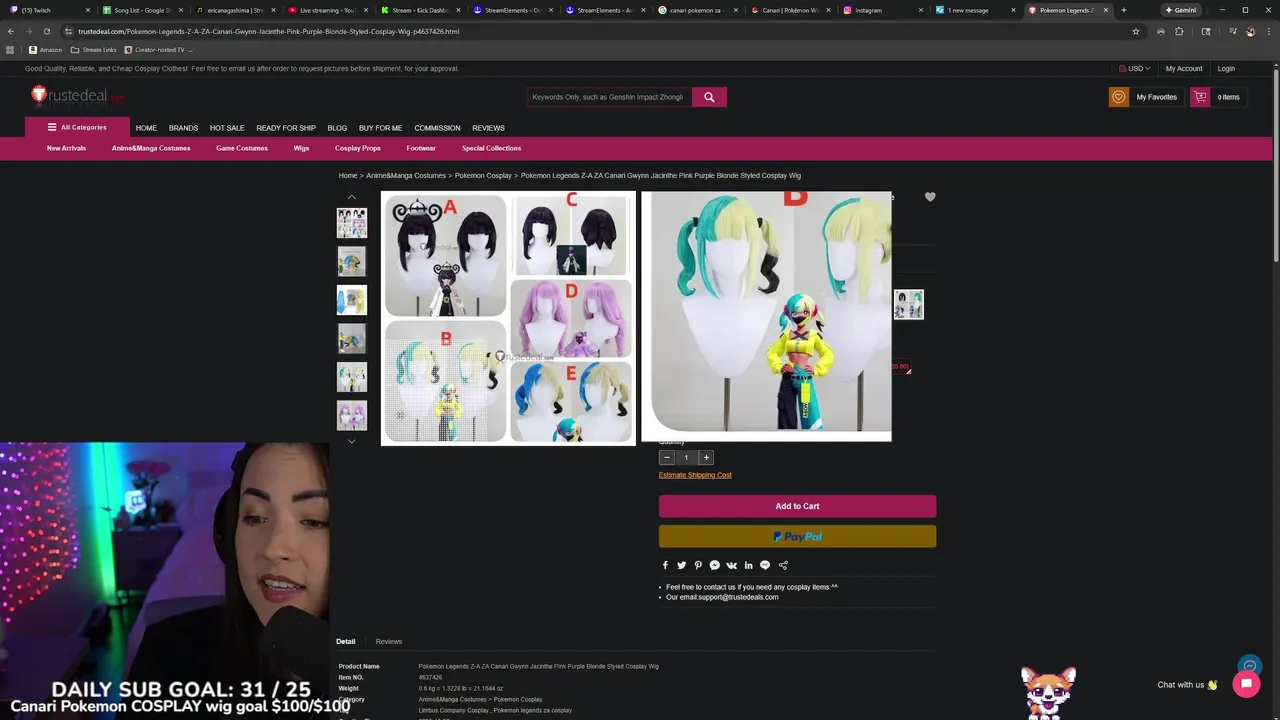Share product on VK
The image size is (1280, 720).
[x=731, y=565]
